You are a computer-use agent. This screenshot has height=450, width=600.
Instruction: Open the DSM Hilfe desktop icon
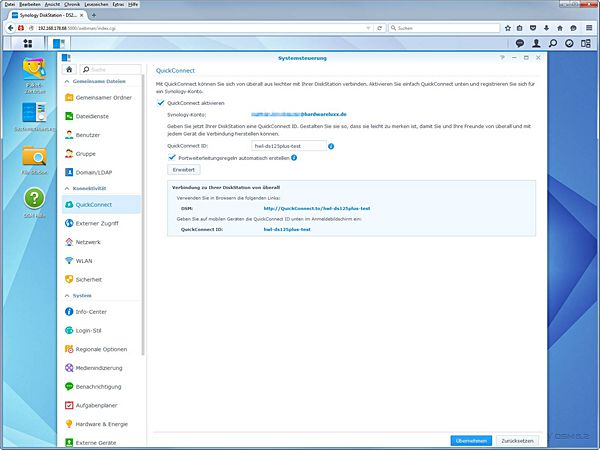click(34, 202)
